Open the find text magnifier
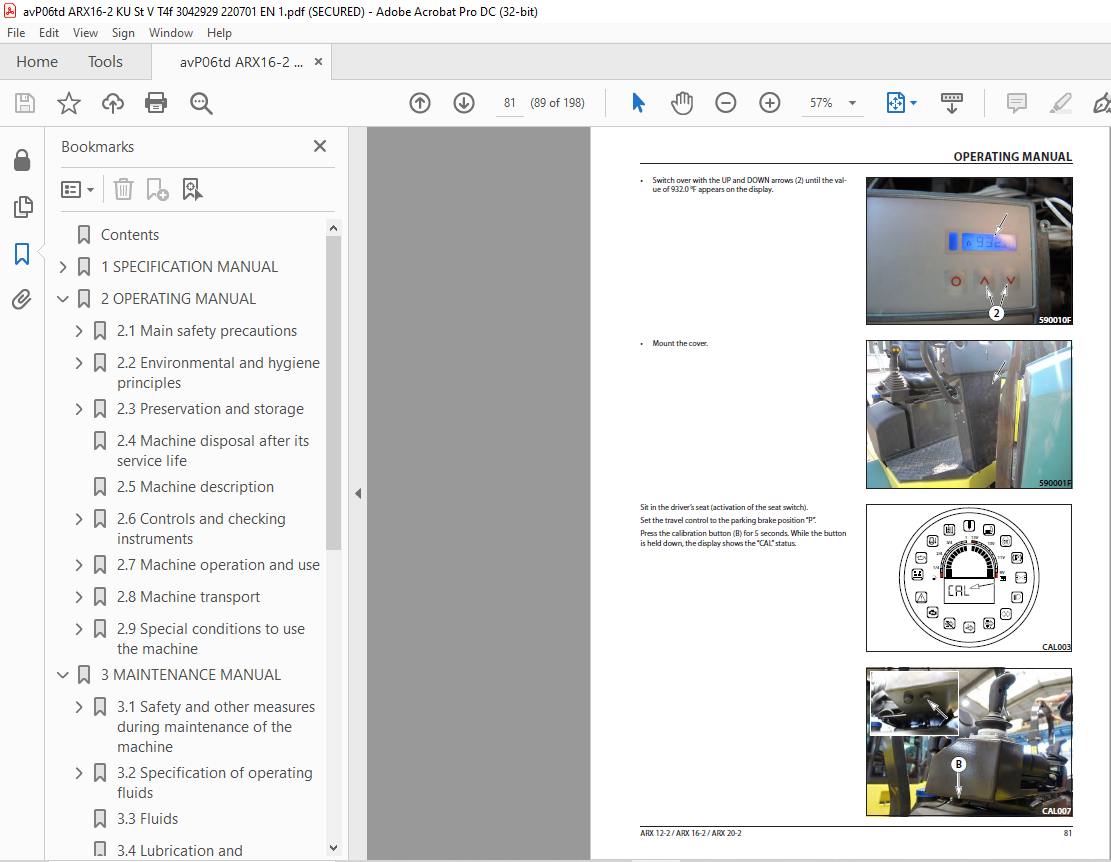Image resolution: width=1111 pixels, height=862 pixels. [201, 103]
